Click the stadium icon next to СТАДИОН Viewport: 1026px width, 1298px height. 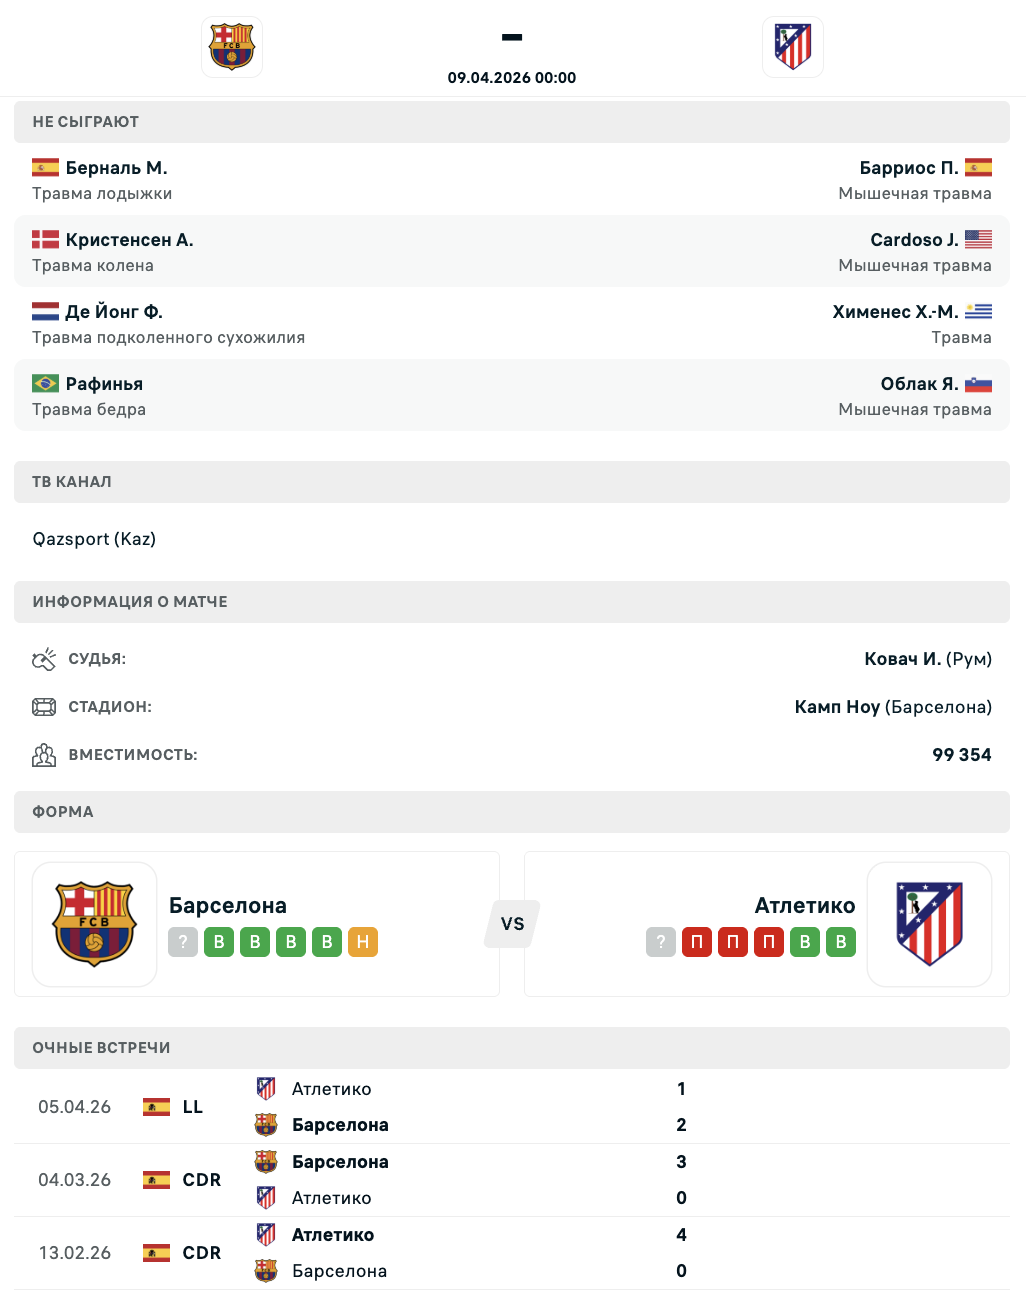click(x=44, y=707)
